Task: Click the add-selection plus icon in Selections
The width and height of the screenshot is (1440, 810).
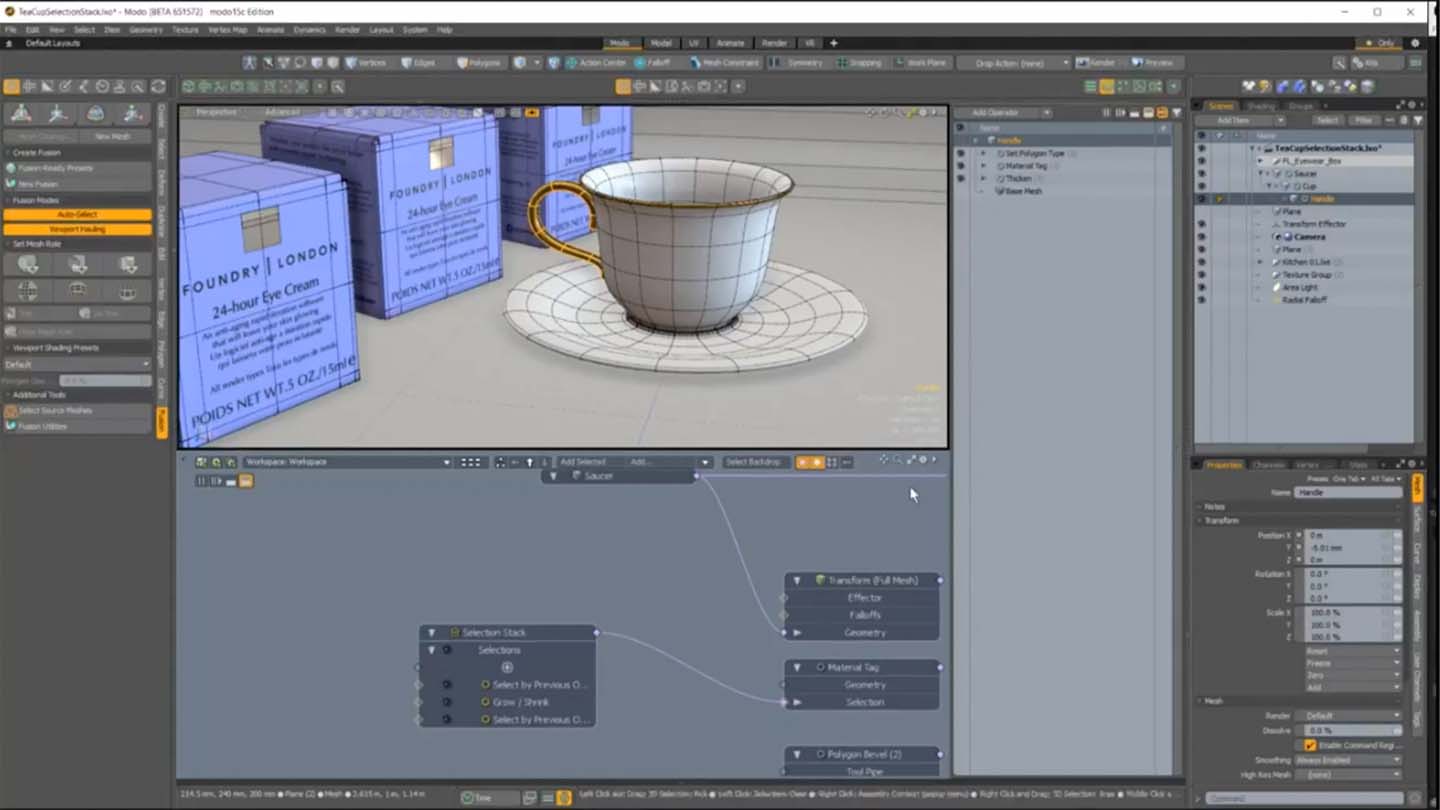Action: coord(507,667)
